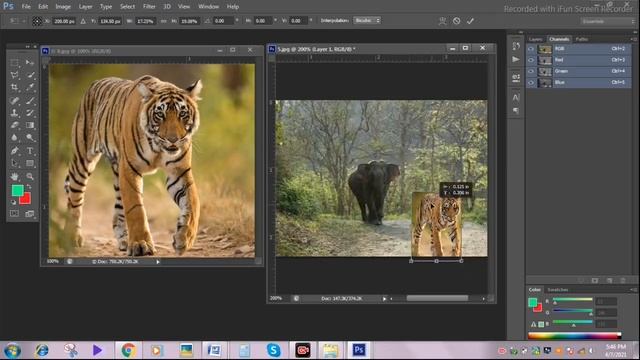The width and height of the screenshot is (640, 360).
Task: Select the Horizontal Type tool
Action: 30,151
